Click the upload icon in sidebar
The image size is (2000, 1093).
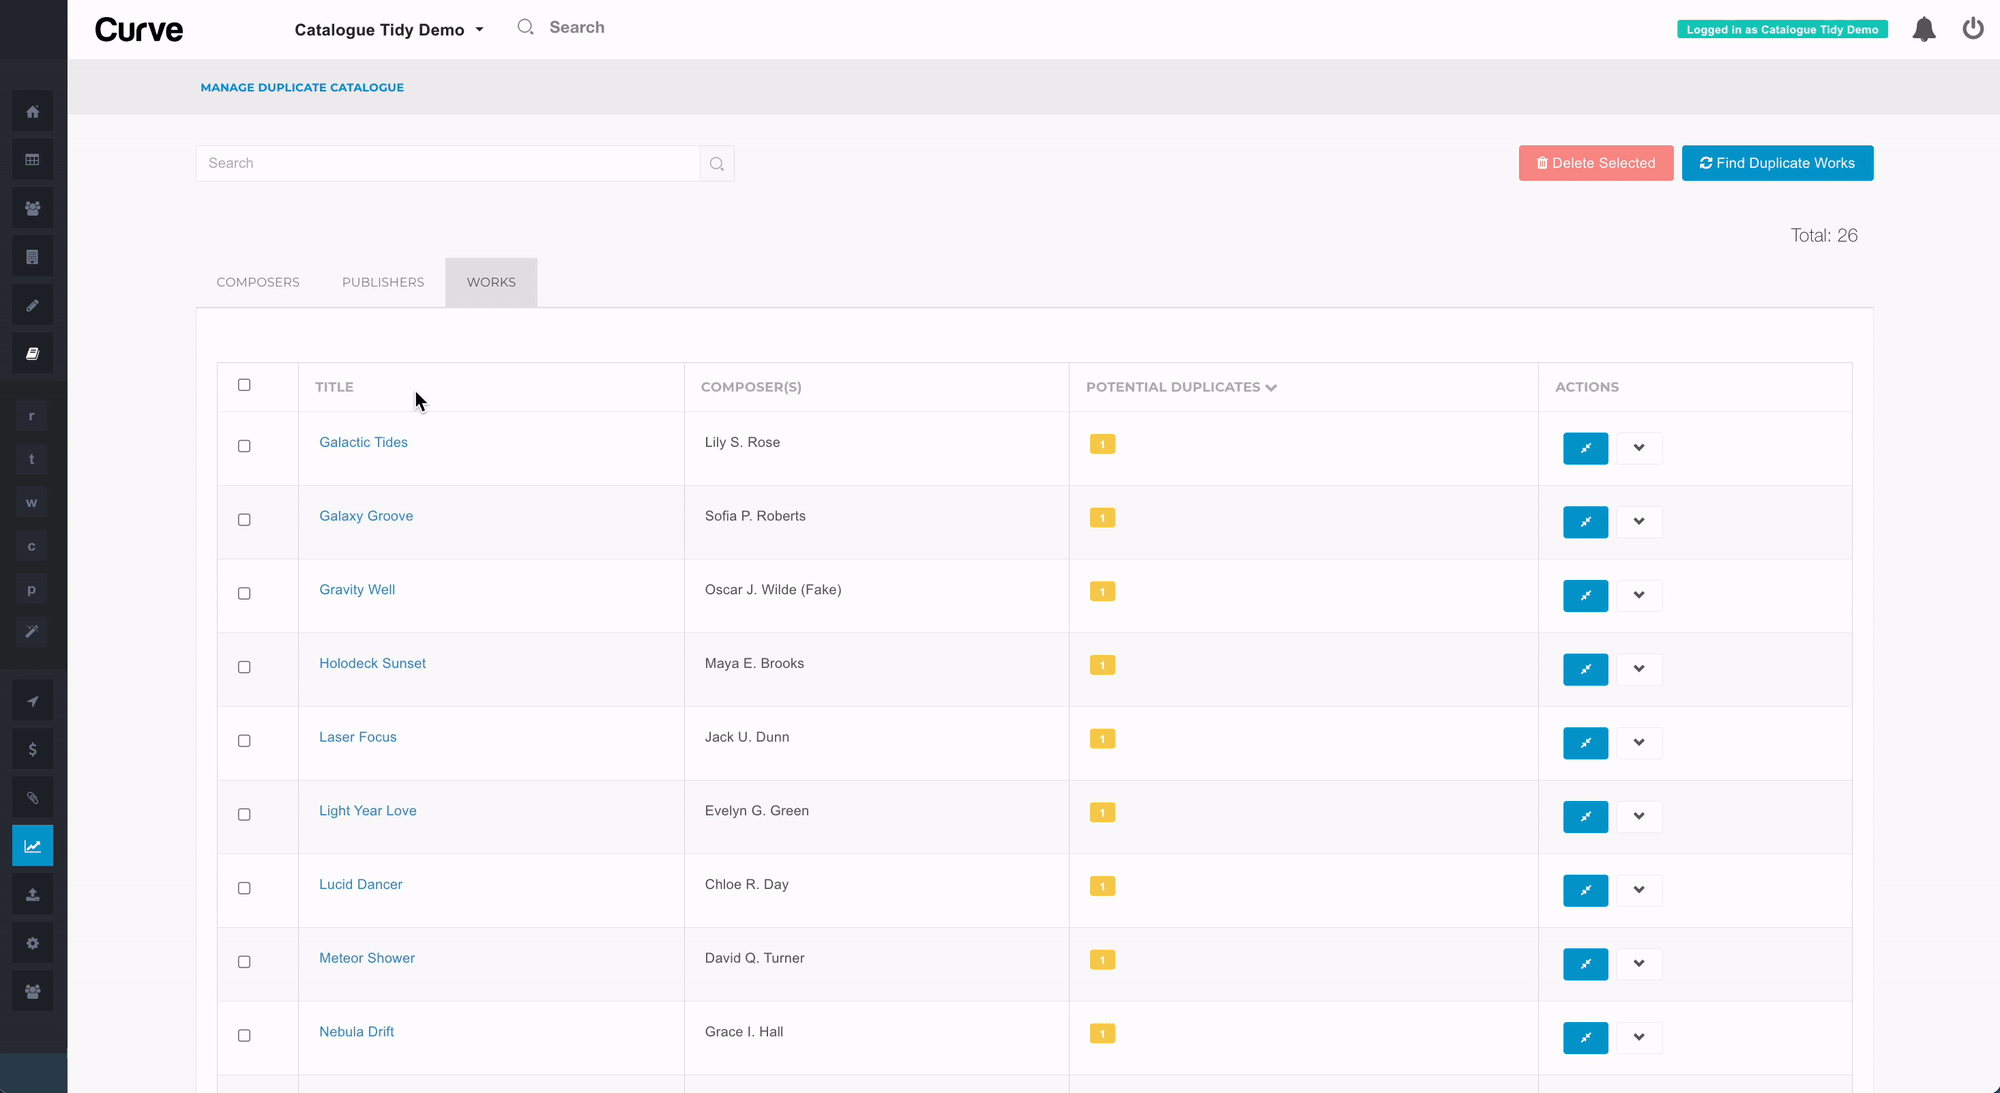(32, 894)
